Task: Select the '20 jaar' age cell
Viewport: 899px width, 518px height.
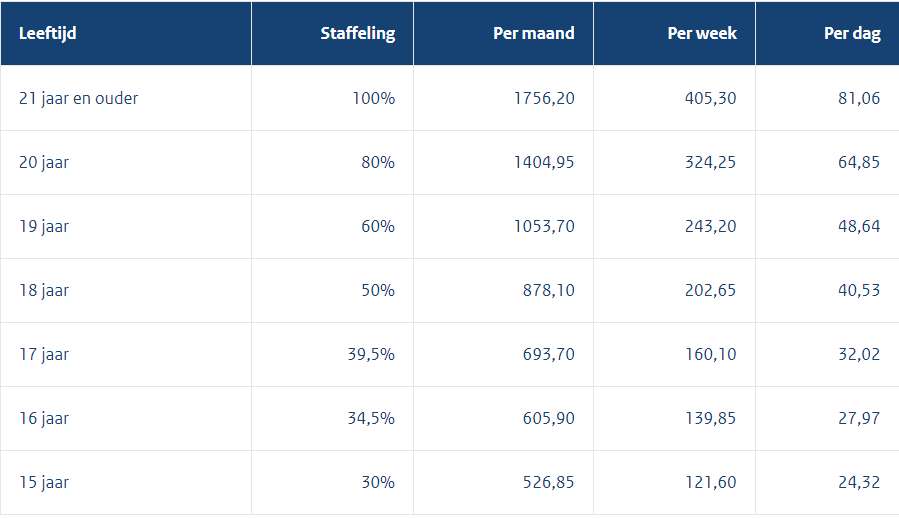Action: point(44,162)
